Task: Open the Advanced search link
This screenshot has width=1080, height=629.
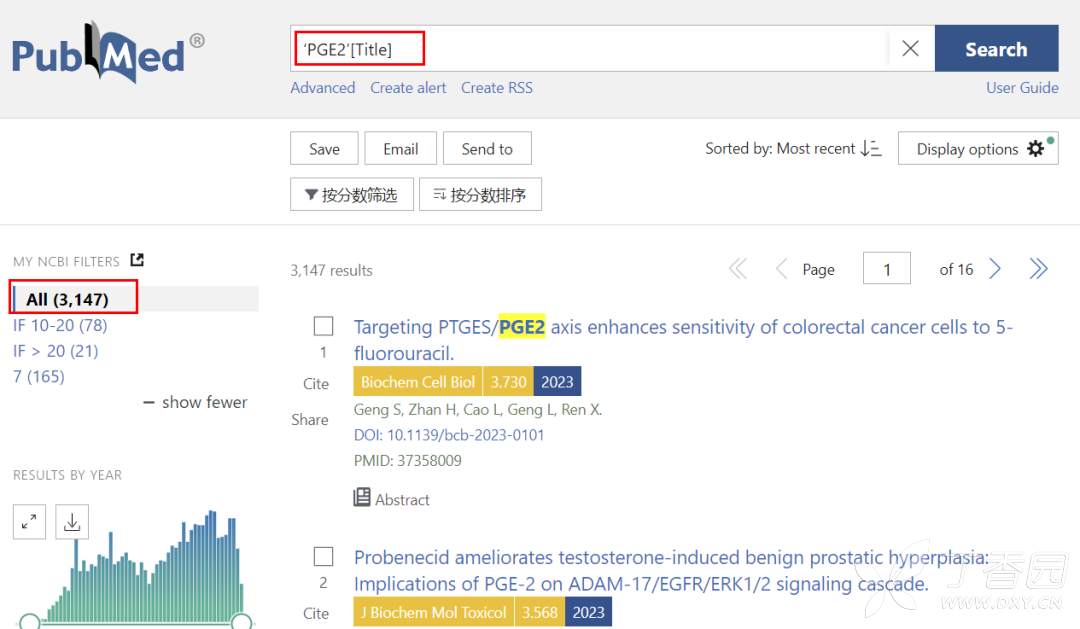Action: 322,88
